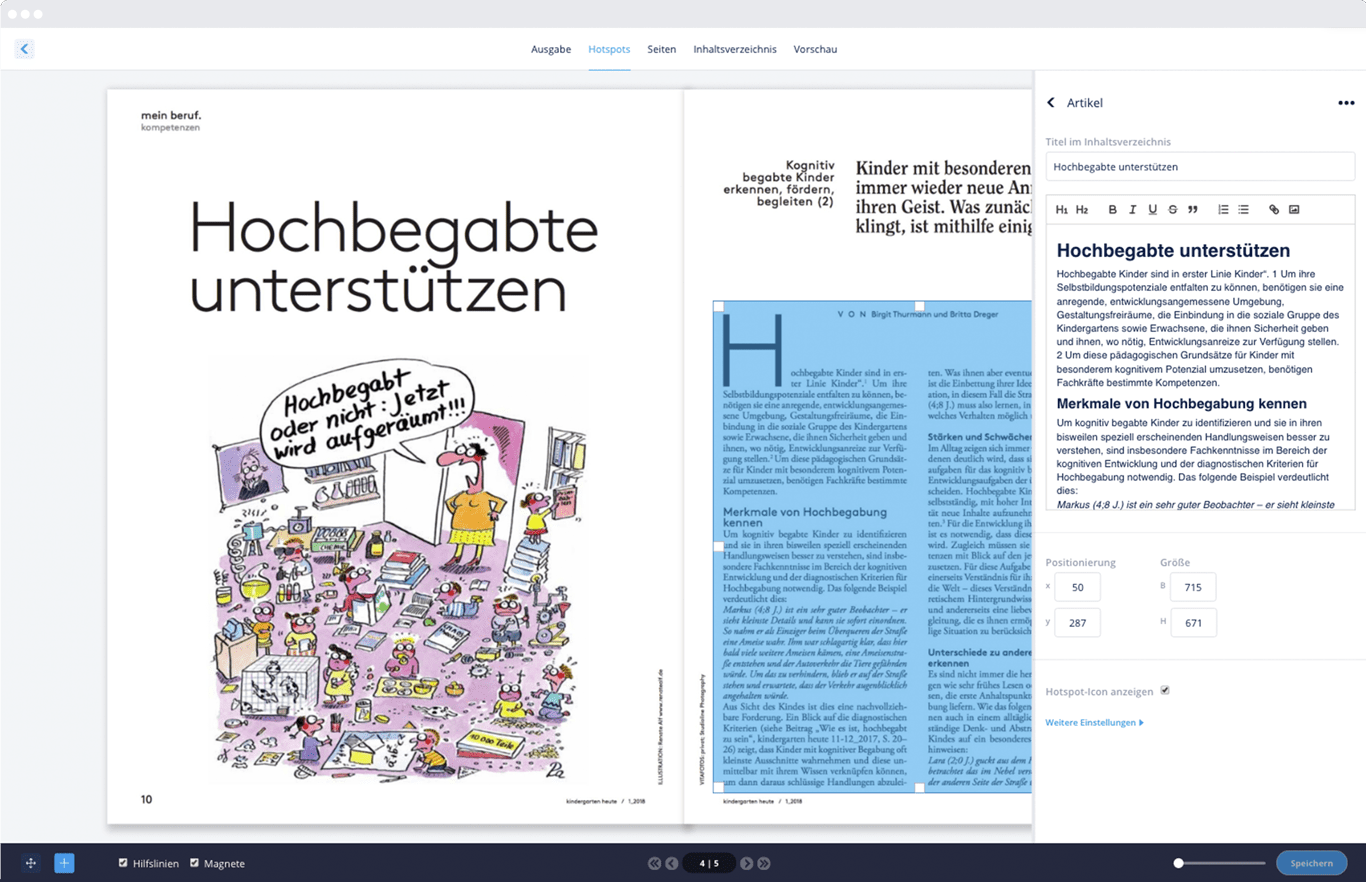Switch to the Vorschau tab

click(815, 49)
